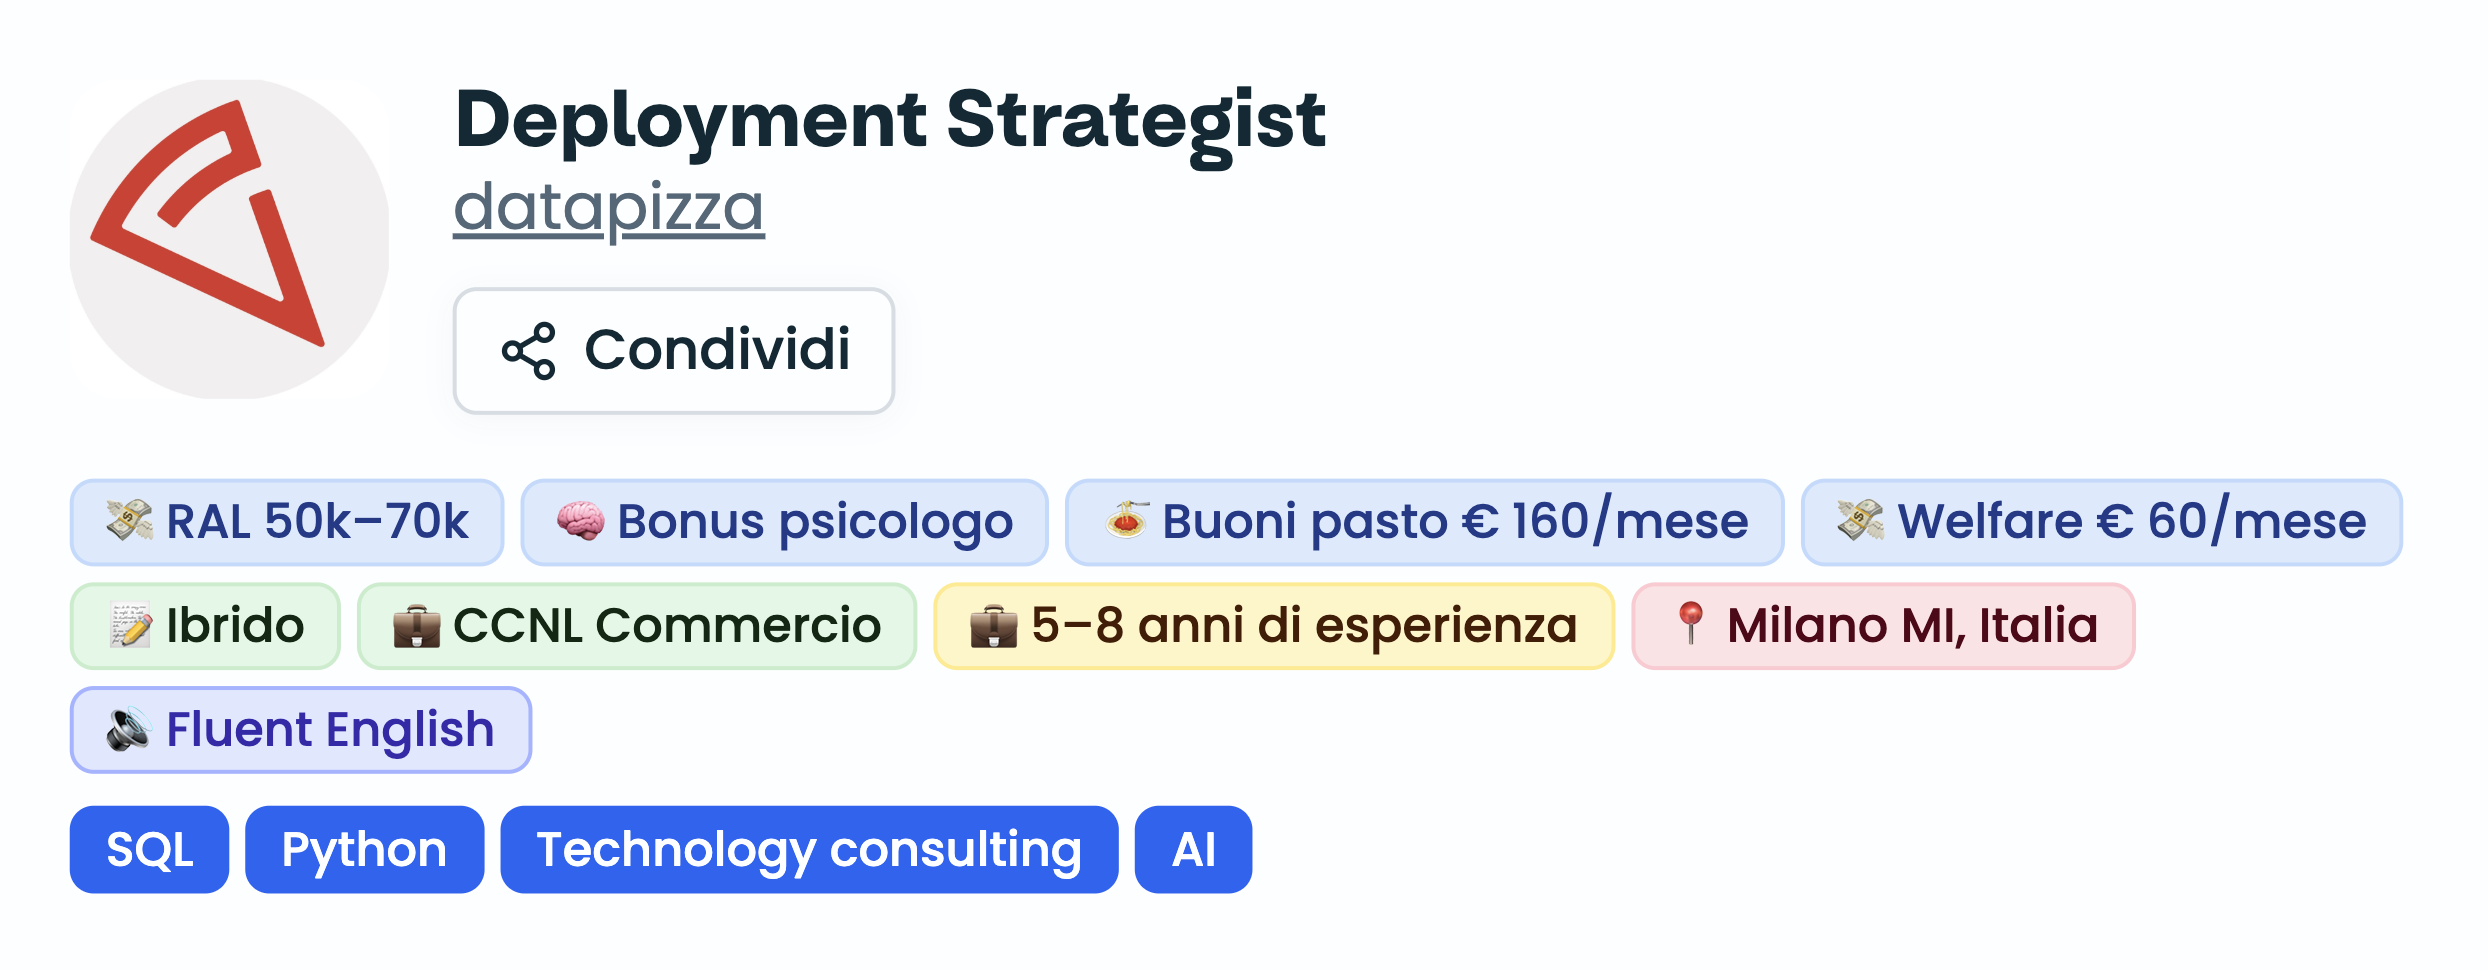Select the AI skill tag
Screen dimensions: 2488x970
[1193, 849]
